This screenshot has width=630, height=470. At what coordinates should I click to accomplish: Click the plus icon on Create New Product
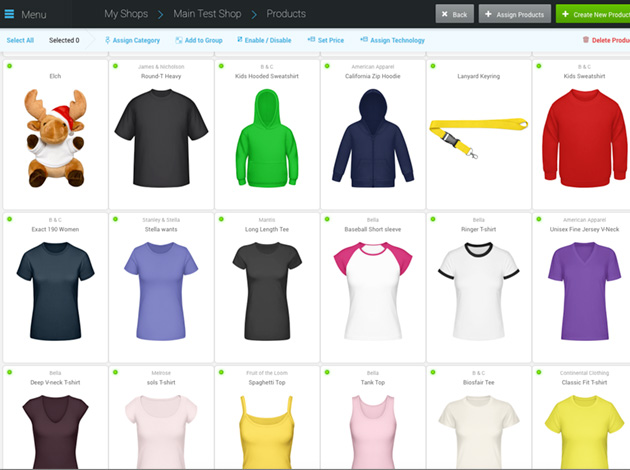pyautogui.click(x=565, y=14)
